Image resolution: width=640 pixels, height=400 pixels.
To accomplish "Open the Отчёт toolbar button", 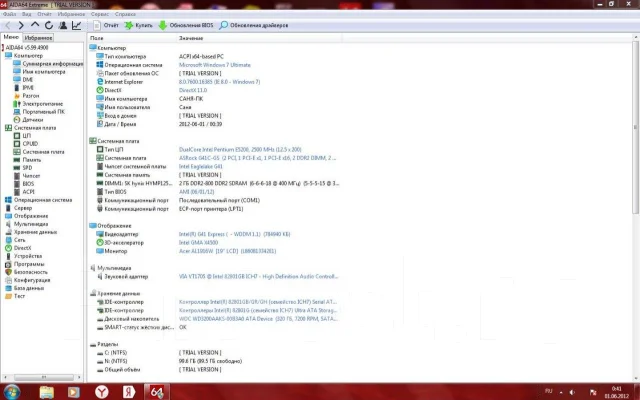I will [x=106, y=25].
